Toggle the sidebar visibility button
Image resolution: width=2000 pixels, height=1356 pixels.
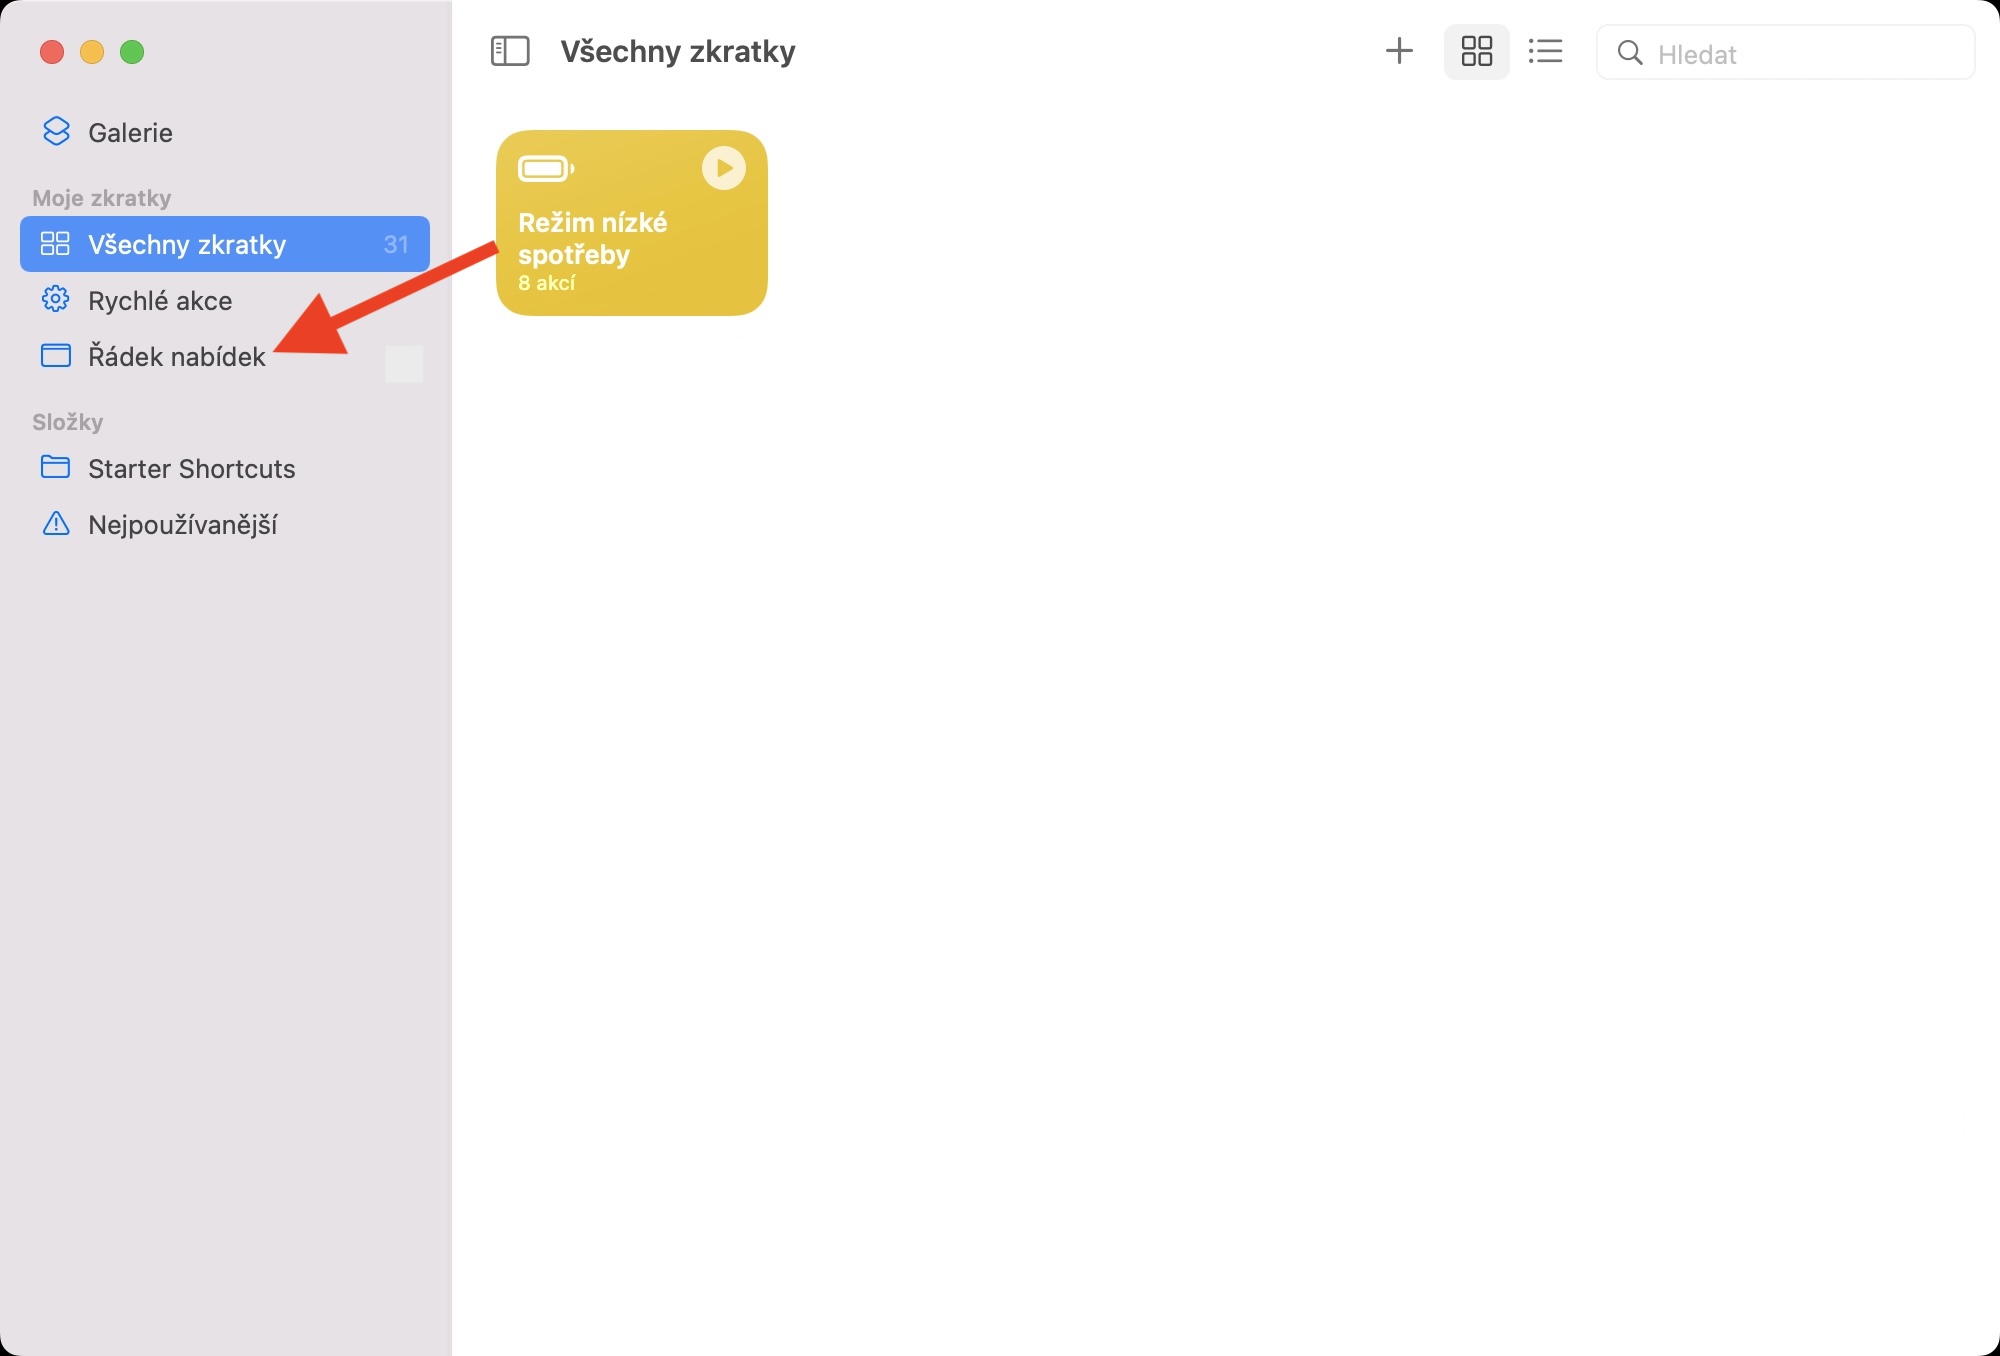point(510,51)
